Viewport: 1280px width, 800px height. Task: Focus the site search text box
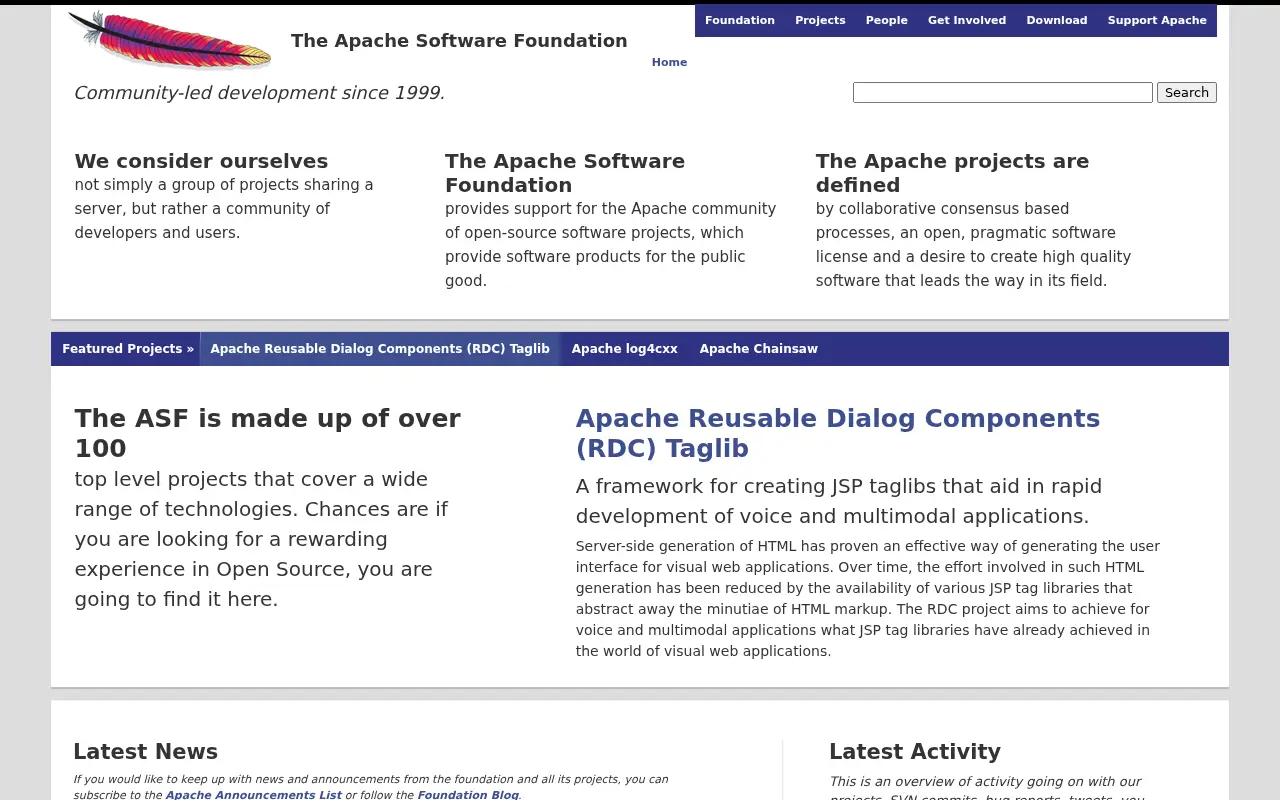click(x=1003, y=92)
